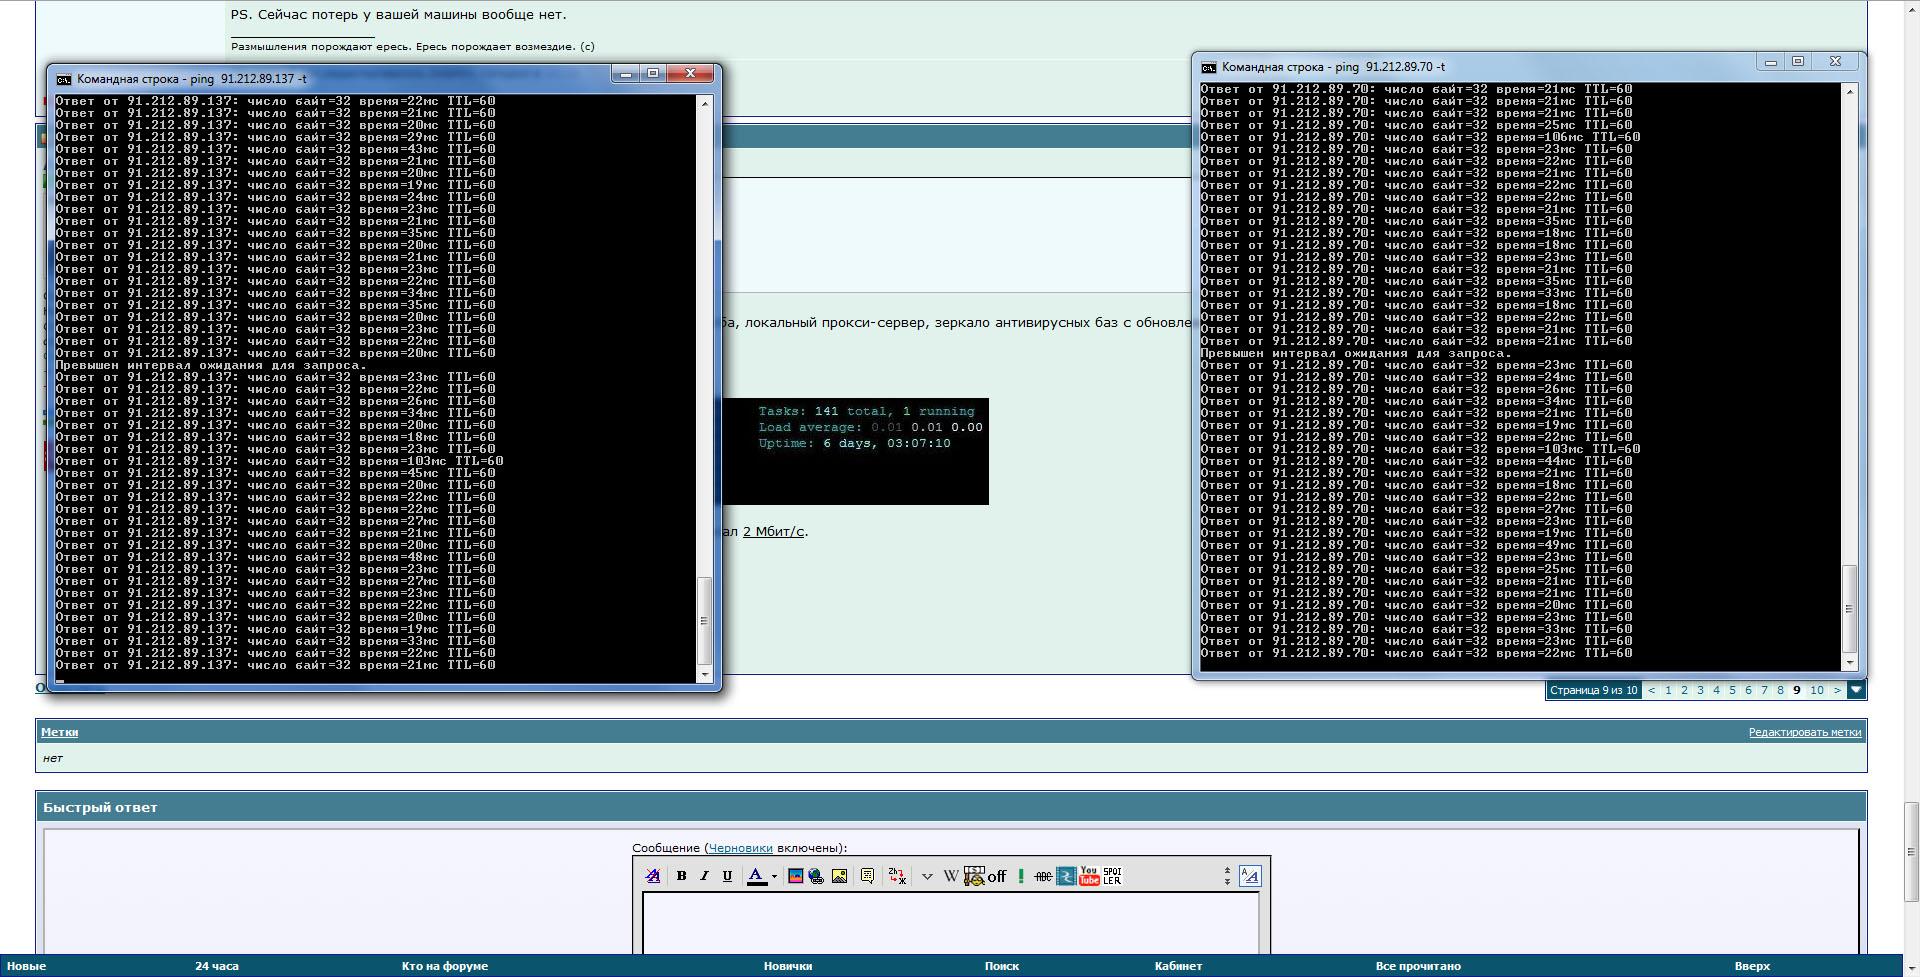Insert a quote using the speech bubble icon
This screenshot has height=977, width=1920.
pyautogui.click(x=867, y=876)
